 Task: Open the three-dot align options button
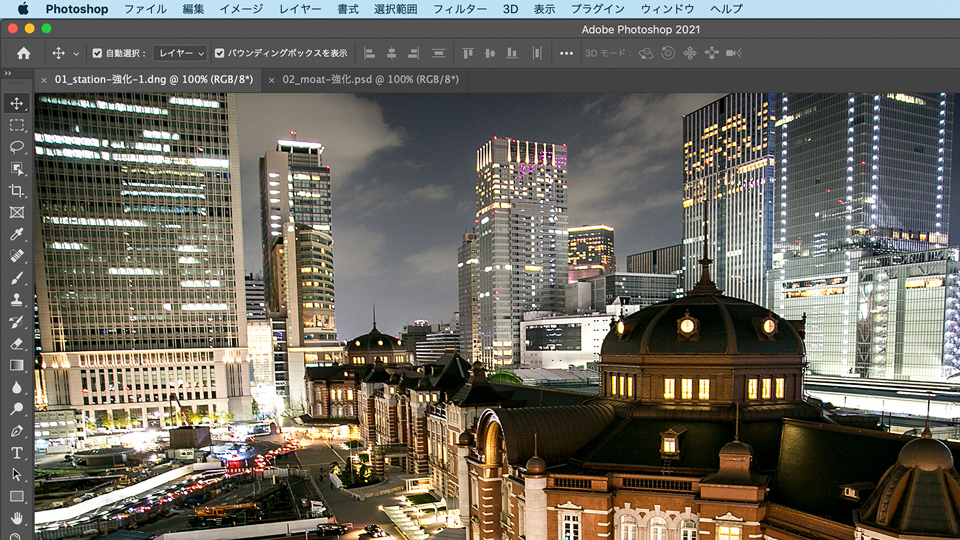[566, 53]
